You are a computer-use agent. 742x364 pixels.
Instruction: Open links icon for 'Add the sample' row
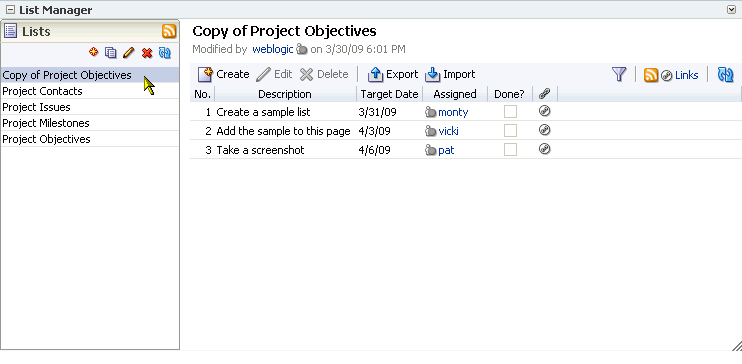(x=545, y=130)
